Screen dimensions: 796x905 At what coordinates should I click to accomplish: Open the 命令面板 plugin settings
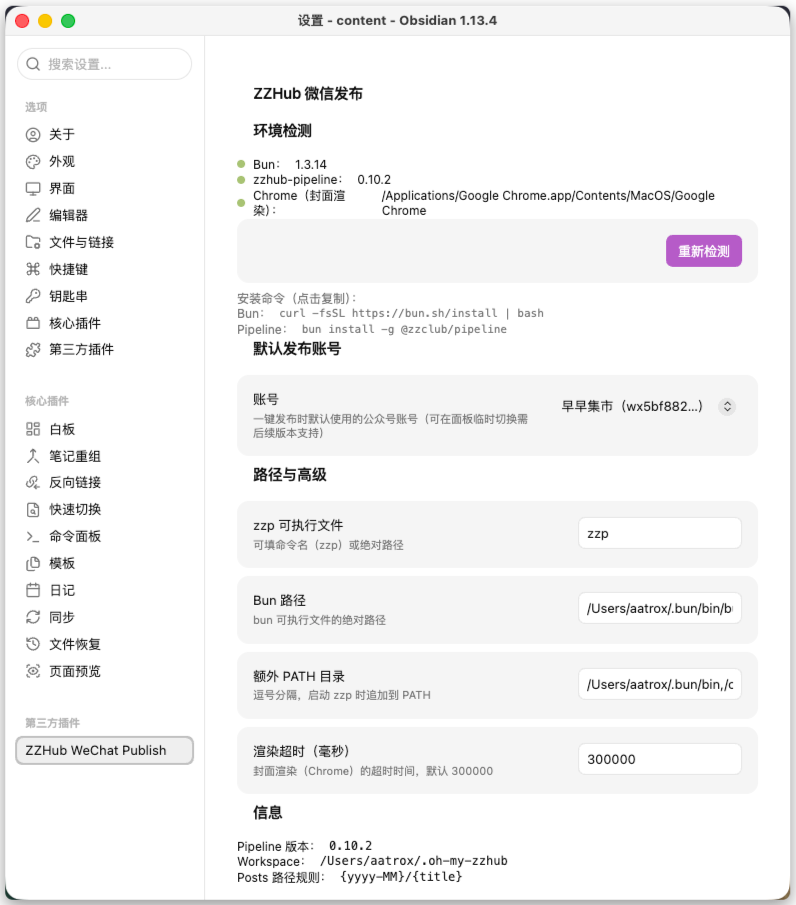(104, 537)
